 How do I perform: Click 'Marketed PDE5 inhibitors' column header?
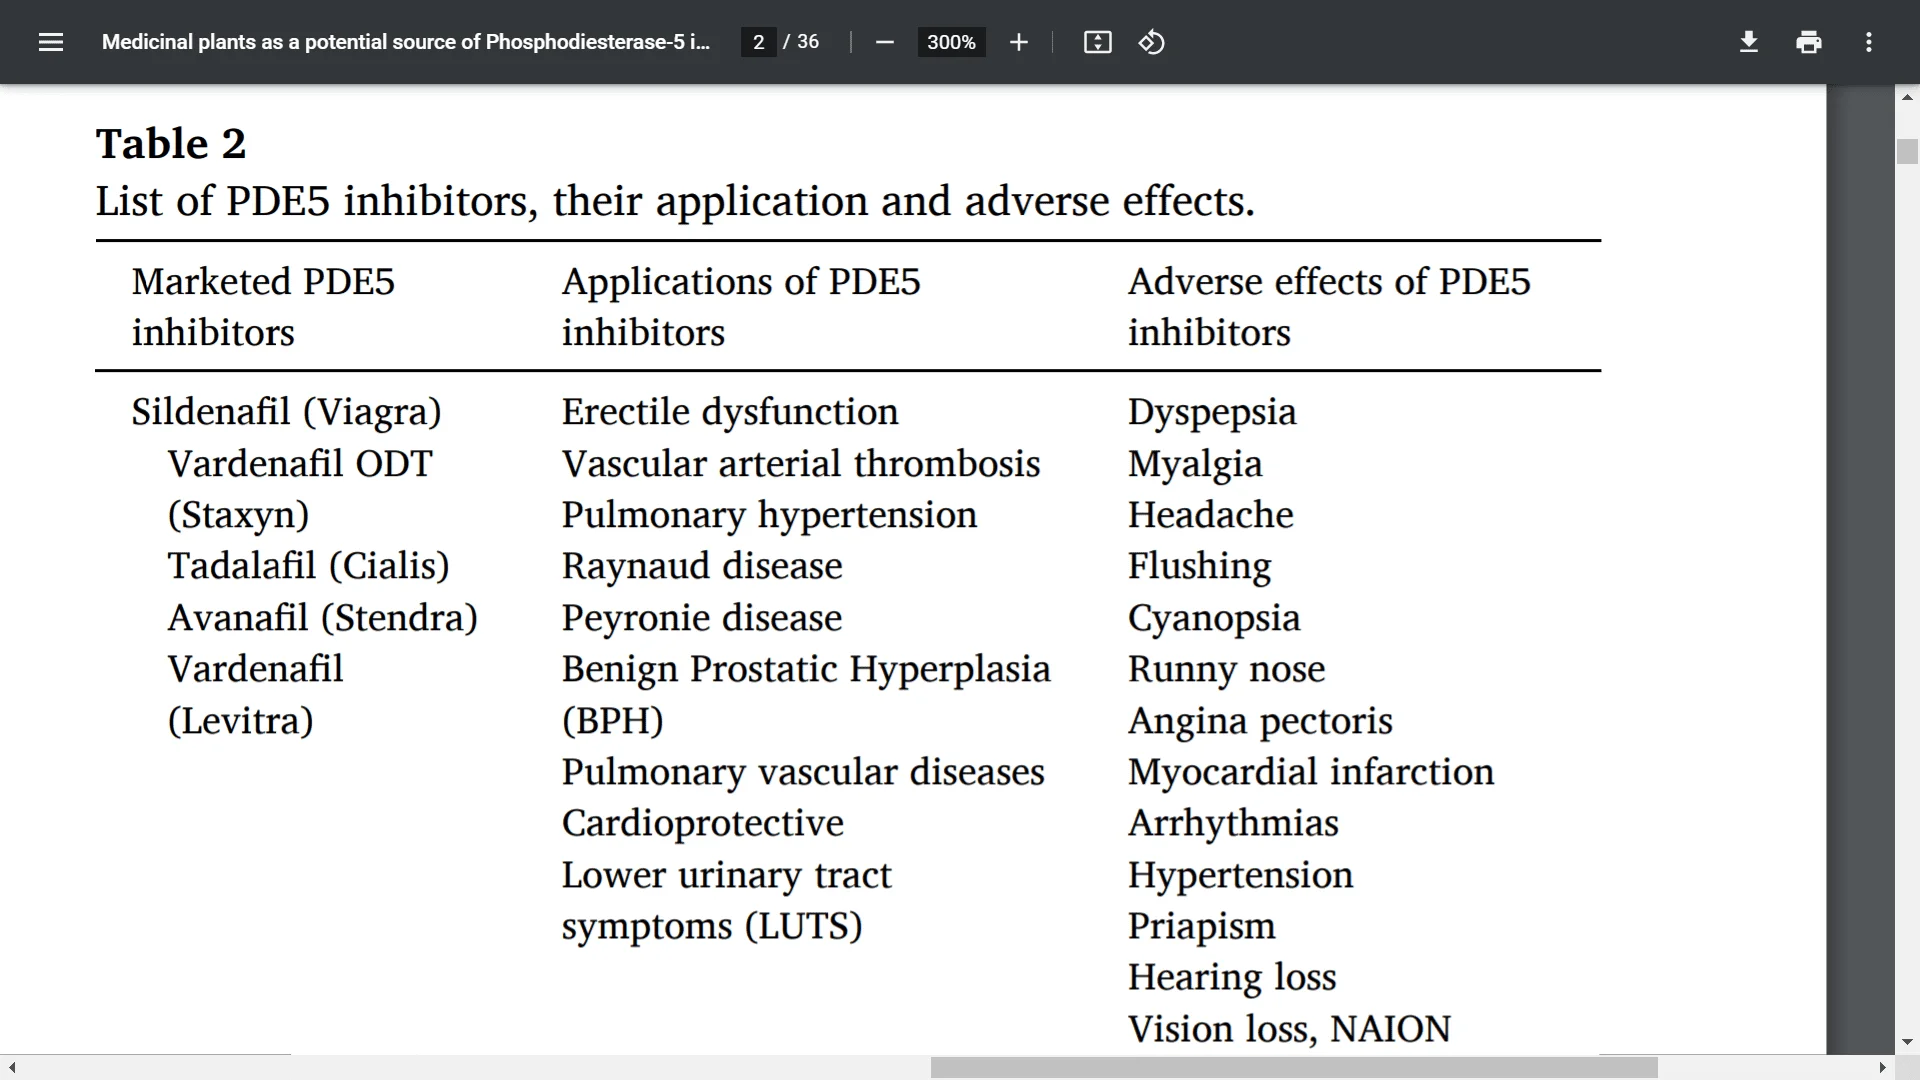click(264, 307)
